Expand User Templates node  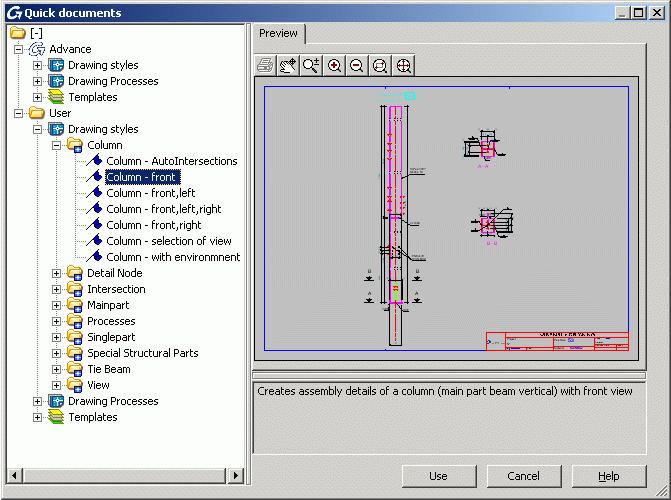(x=38, y=417)
